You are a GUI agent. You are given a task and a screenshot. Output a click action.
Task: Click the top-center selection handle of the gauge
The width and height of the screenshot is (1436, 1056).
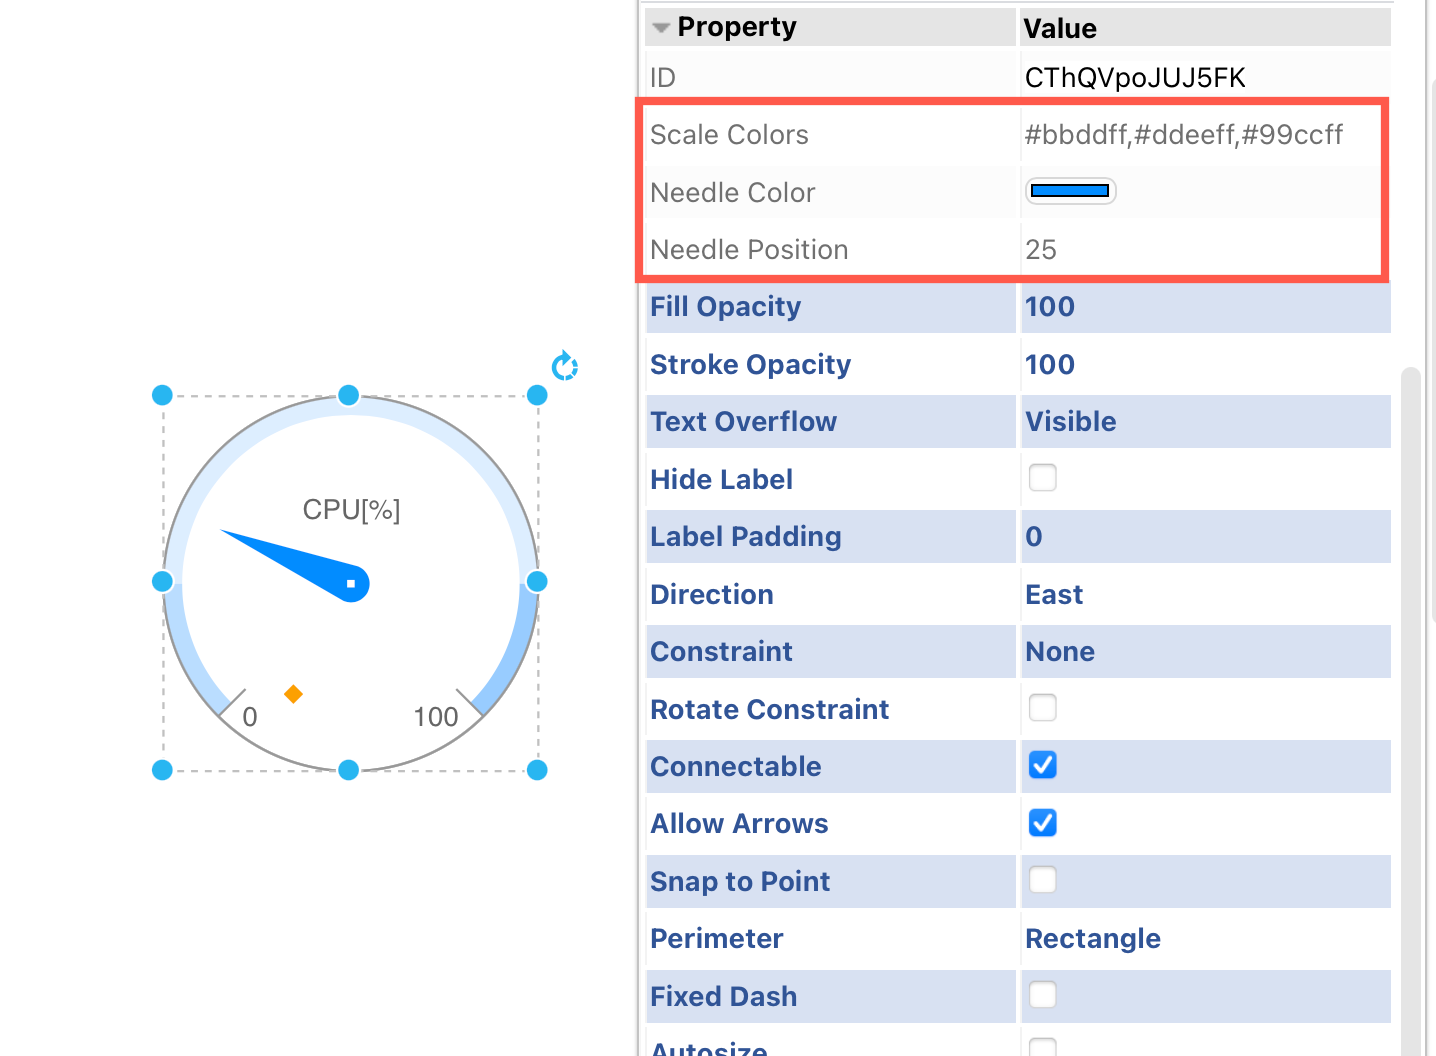(348, 395)
